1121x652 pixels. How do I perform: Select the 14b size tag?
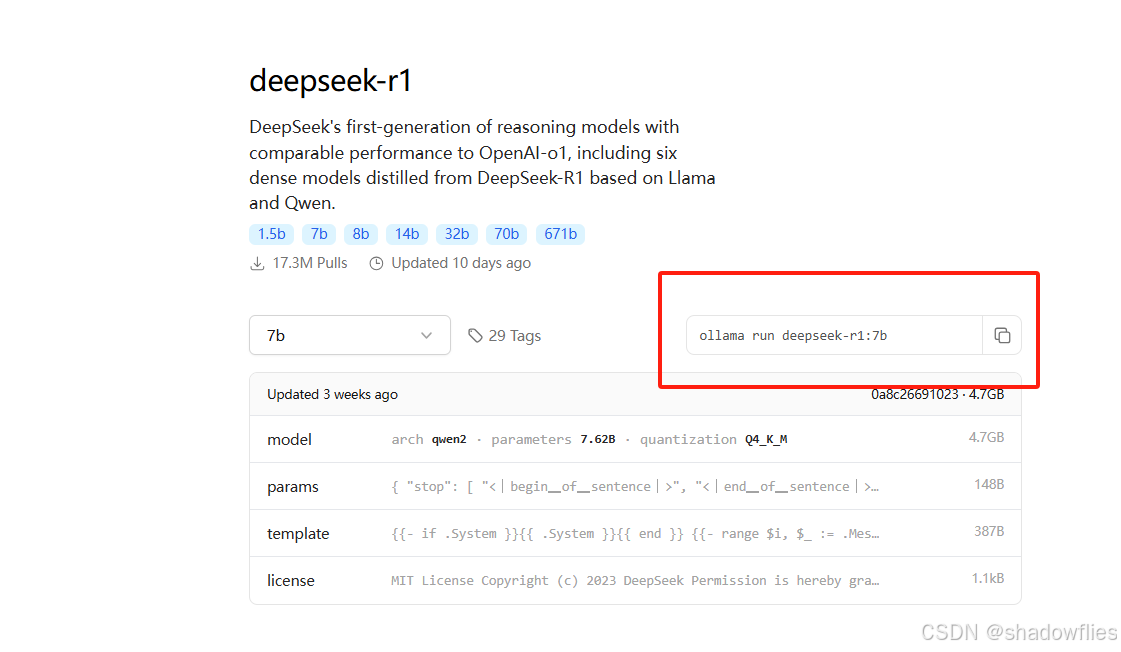coord(407,234)
